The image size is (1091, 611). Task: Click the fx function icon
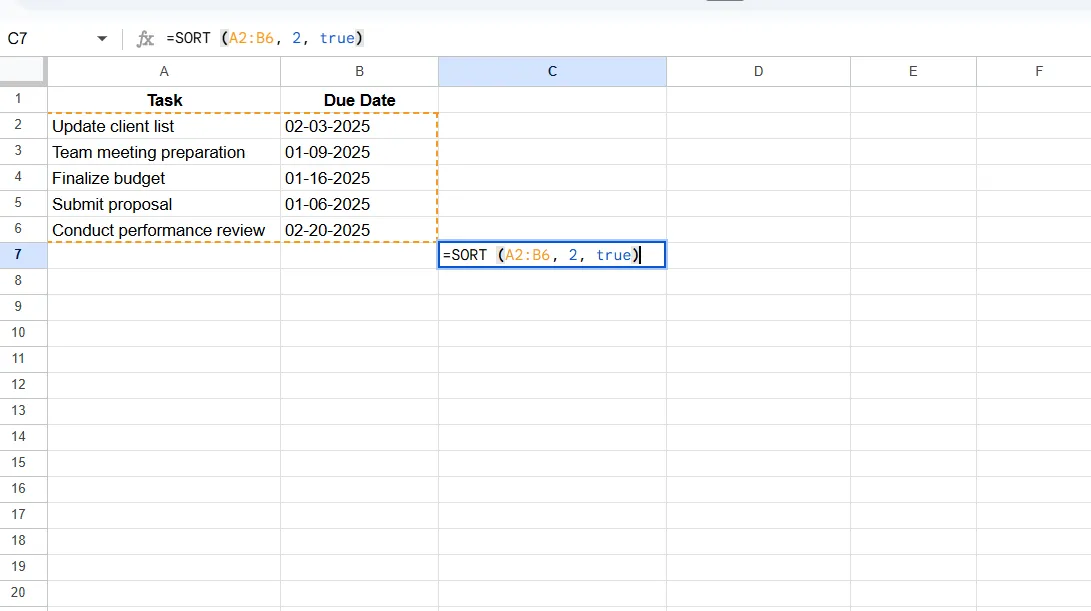145,38
